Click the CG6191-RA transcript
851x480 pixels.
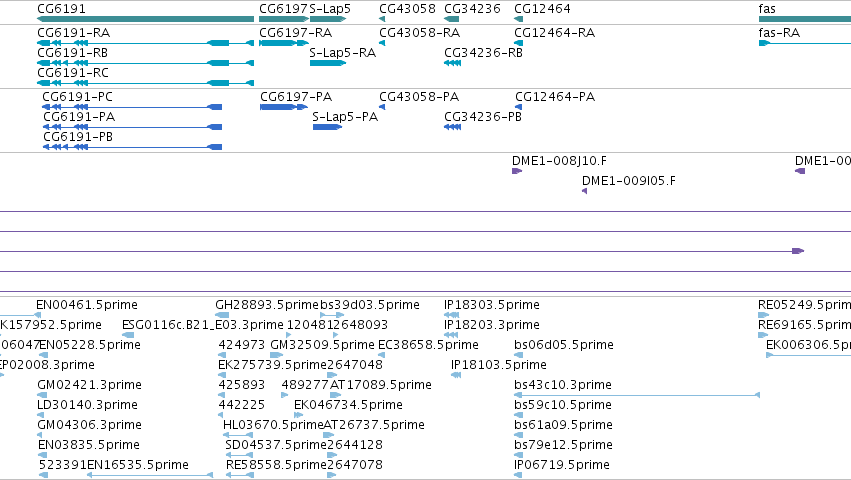145,43
